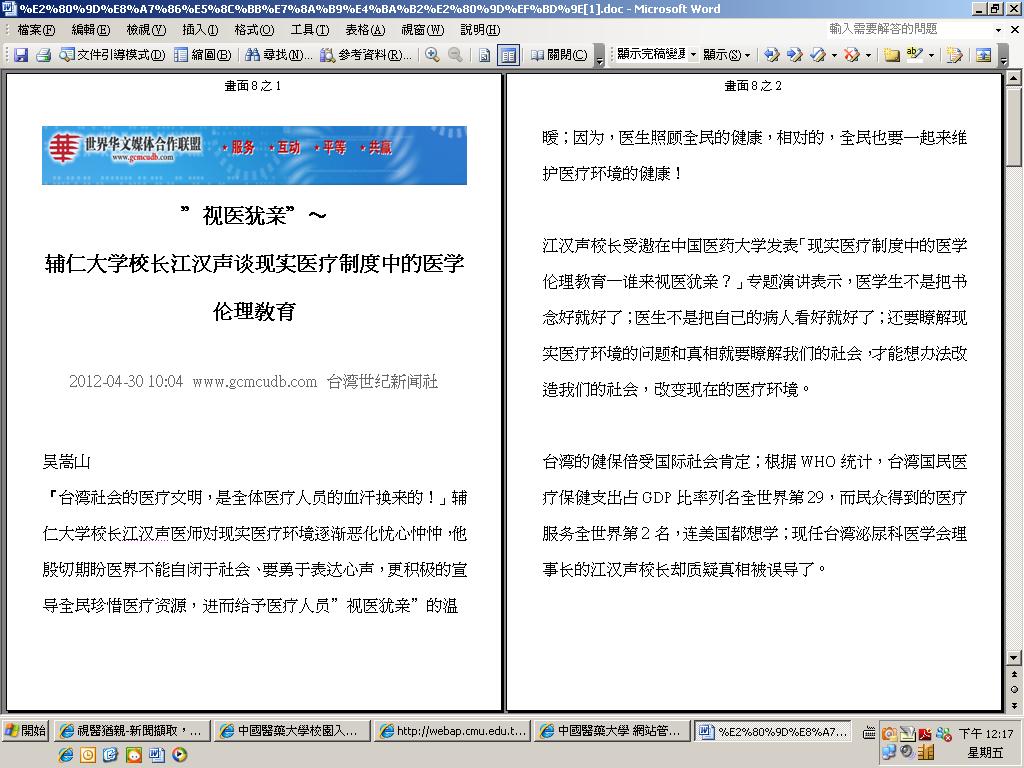Screen dimensions: 1024x768
Task: Open help question box dropdown arrow
Action: click(998, 29)
